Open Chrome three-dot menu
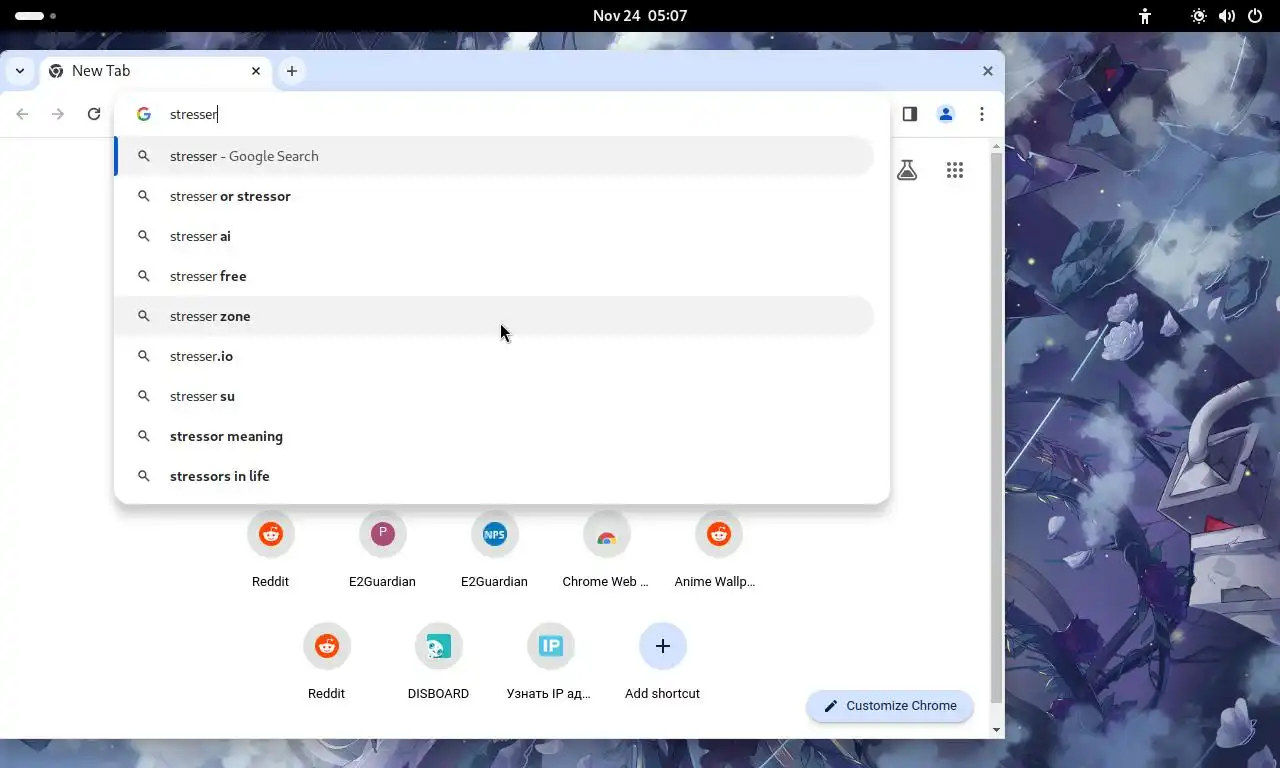The width and height of the screenshot is (1280, 768). [982, 114]
